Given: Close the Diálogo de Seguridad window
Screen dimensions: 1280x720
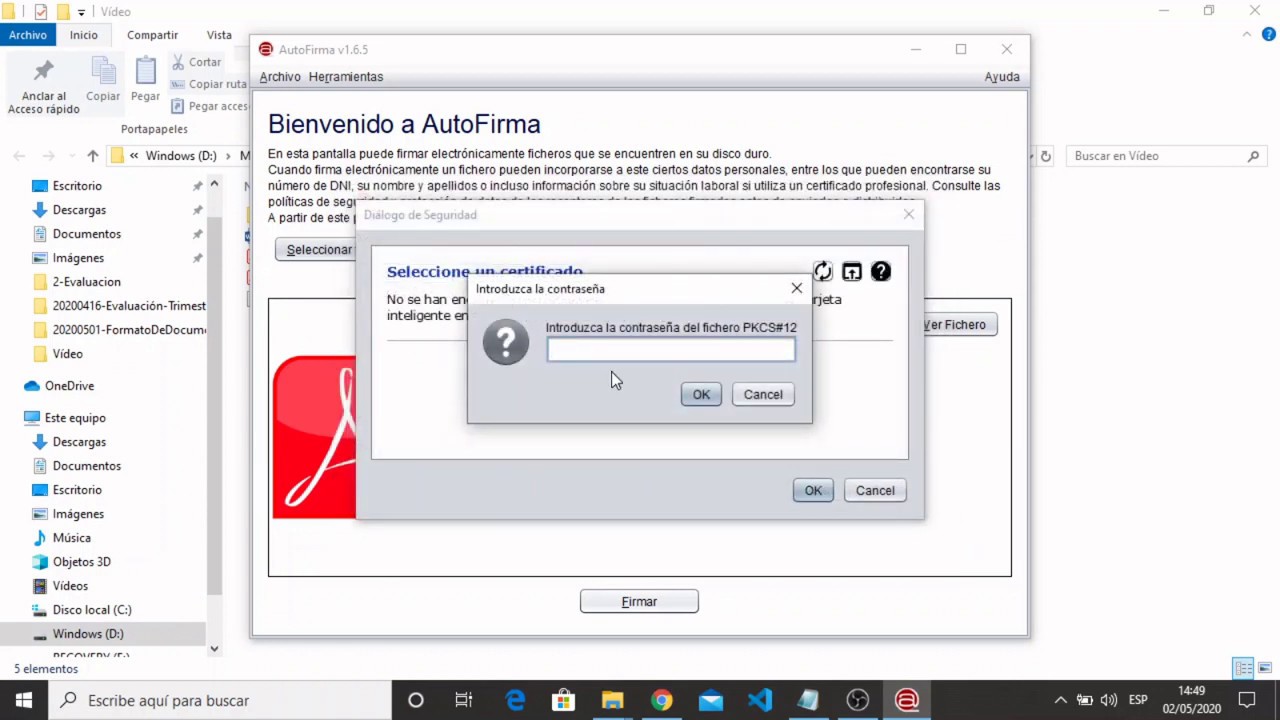Looking at the screenshot, I should tap(908, 214).
